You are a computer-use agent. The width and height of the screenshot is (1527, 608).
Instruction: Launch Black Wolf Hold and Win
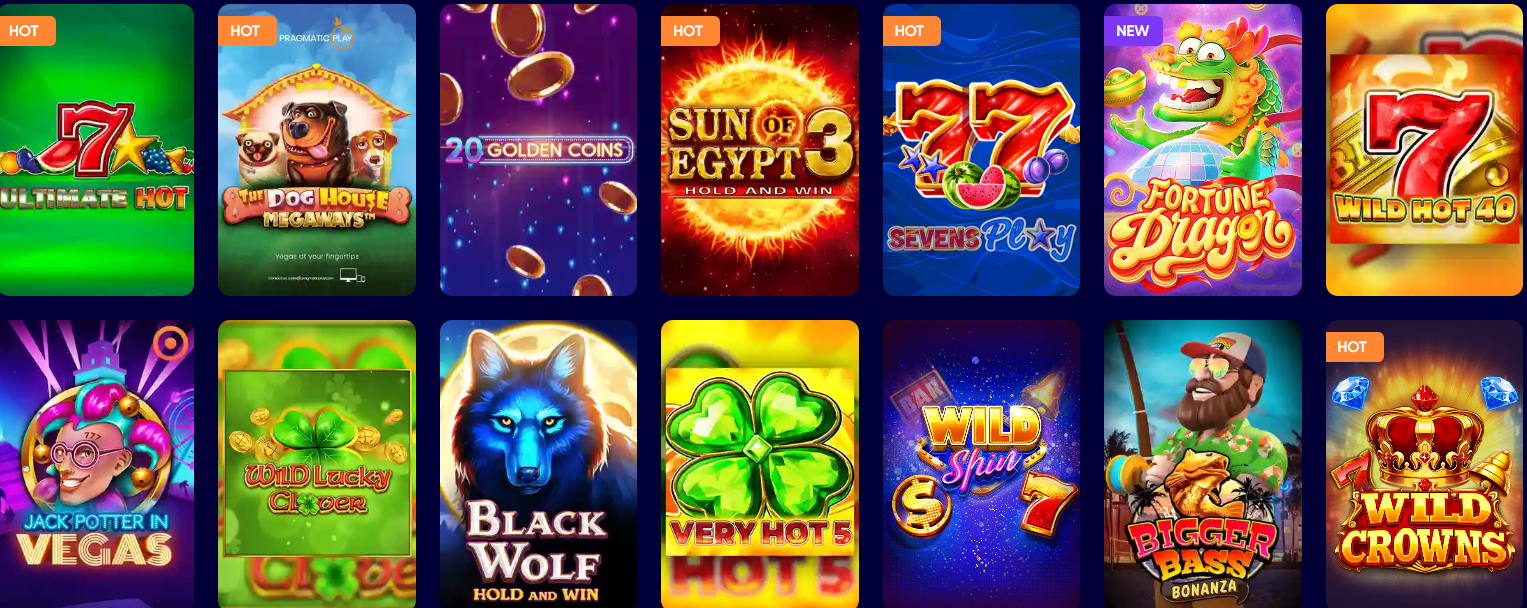538,464
